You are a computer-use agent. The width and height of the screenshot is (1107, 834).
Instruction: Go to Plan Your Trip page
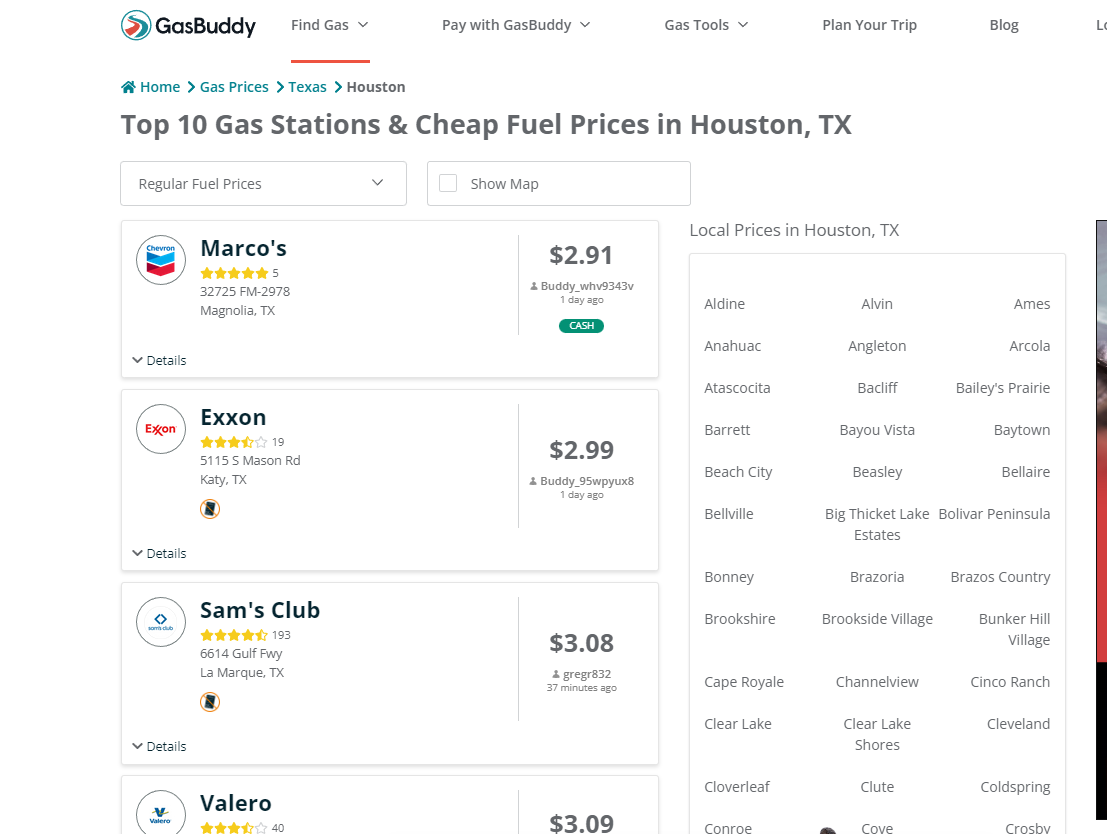pos(869,25)
